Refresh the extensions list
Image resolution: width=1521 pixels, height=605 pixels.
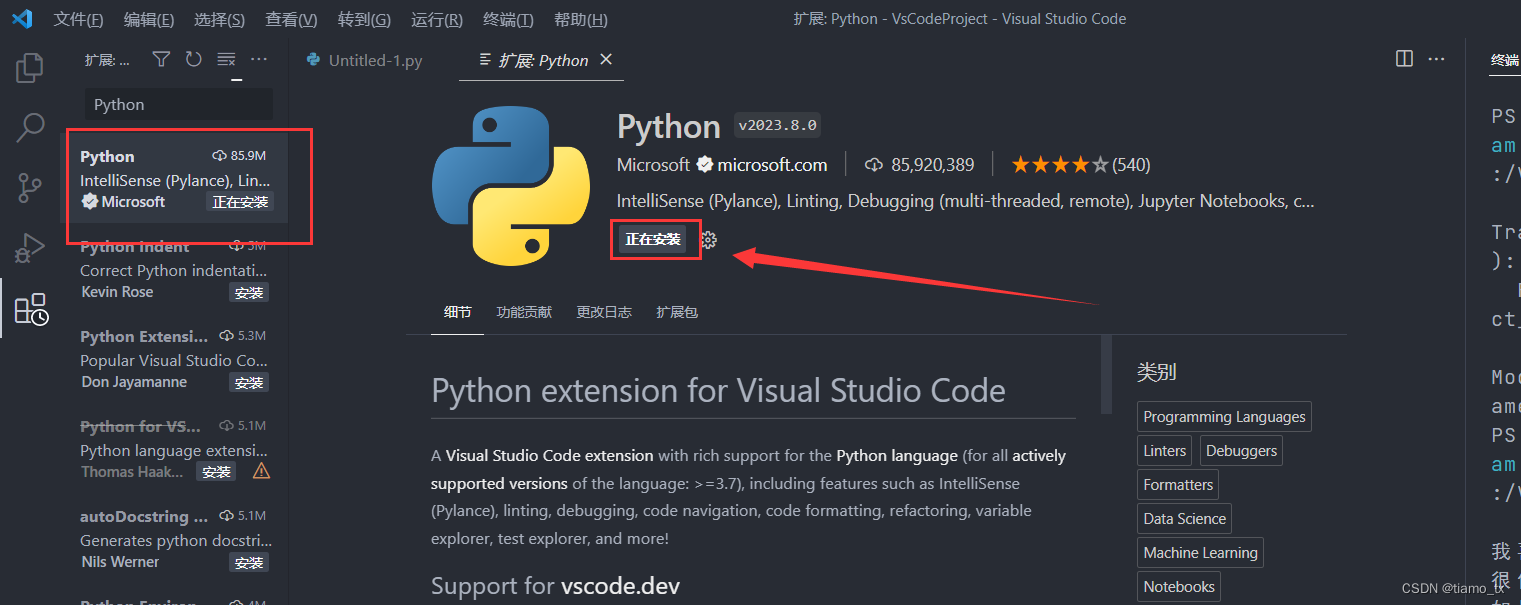193,60
